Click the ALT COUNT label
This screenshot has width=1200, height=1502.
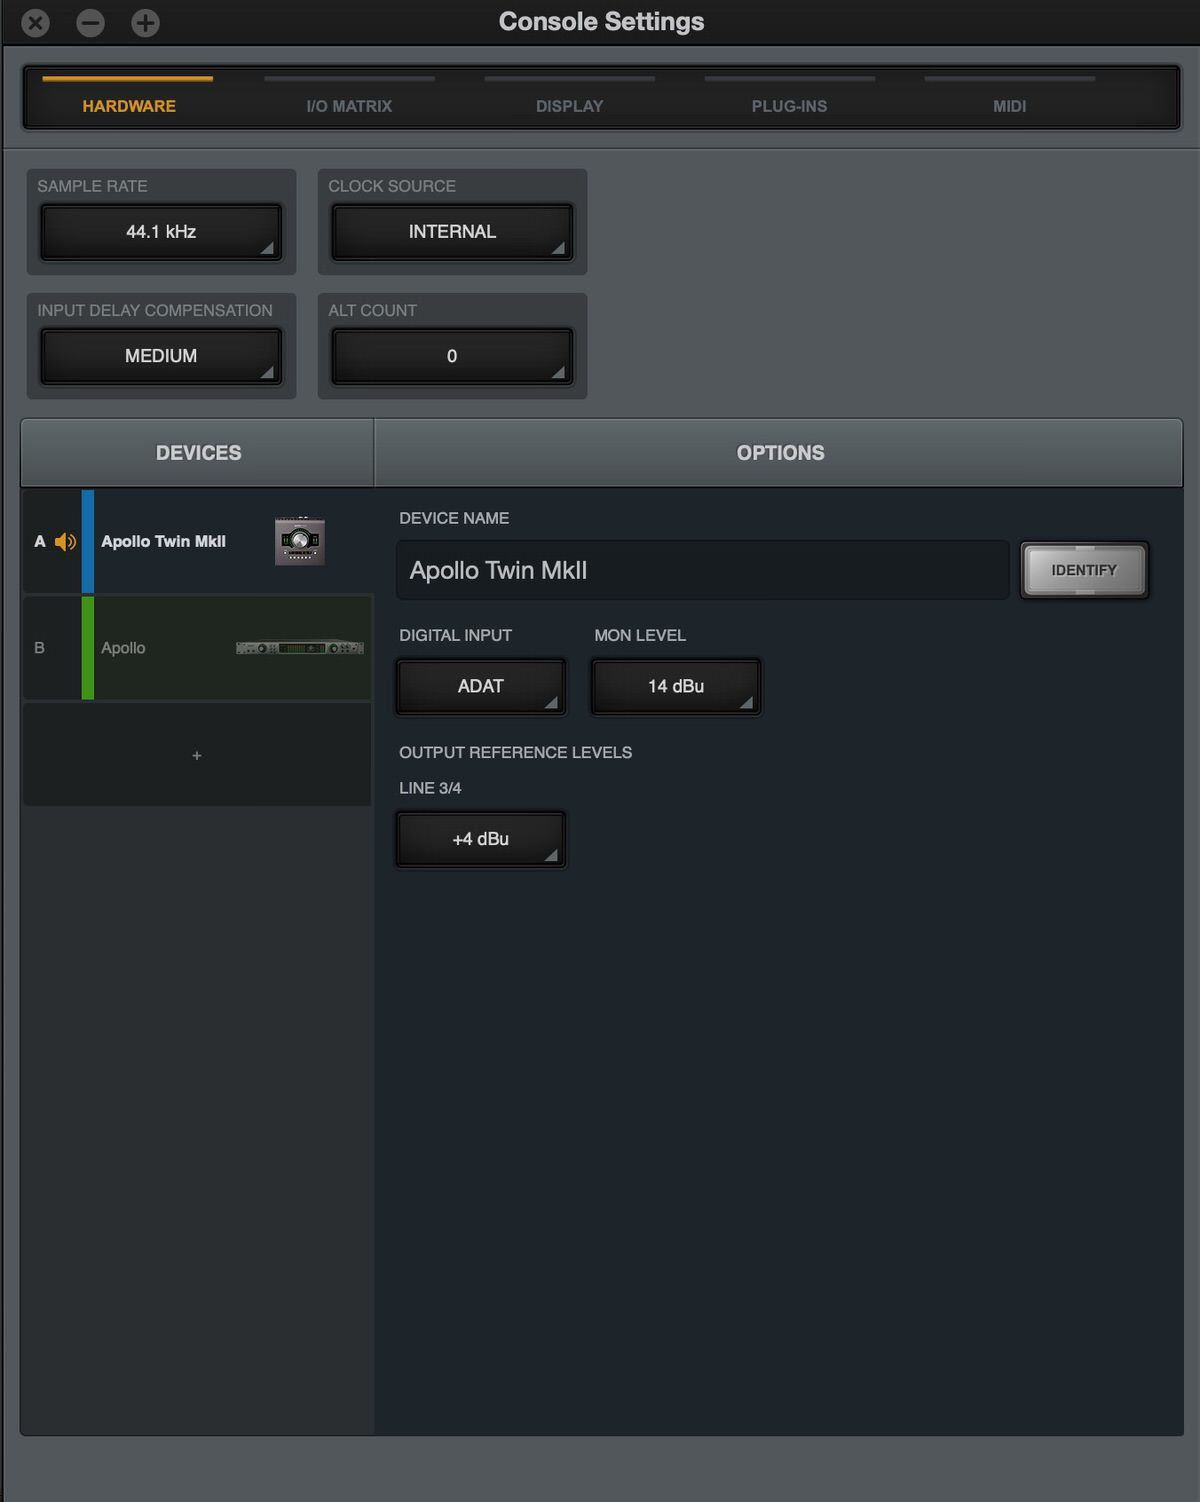point(373,310)
